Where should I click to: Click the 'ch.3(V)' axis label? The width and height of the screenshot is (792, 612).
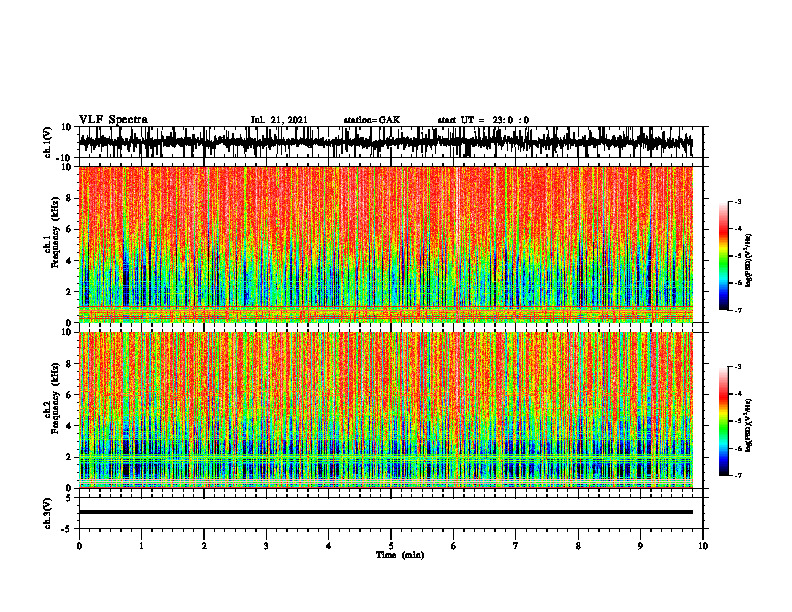tap(48, 513)
